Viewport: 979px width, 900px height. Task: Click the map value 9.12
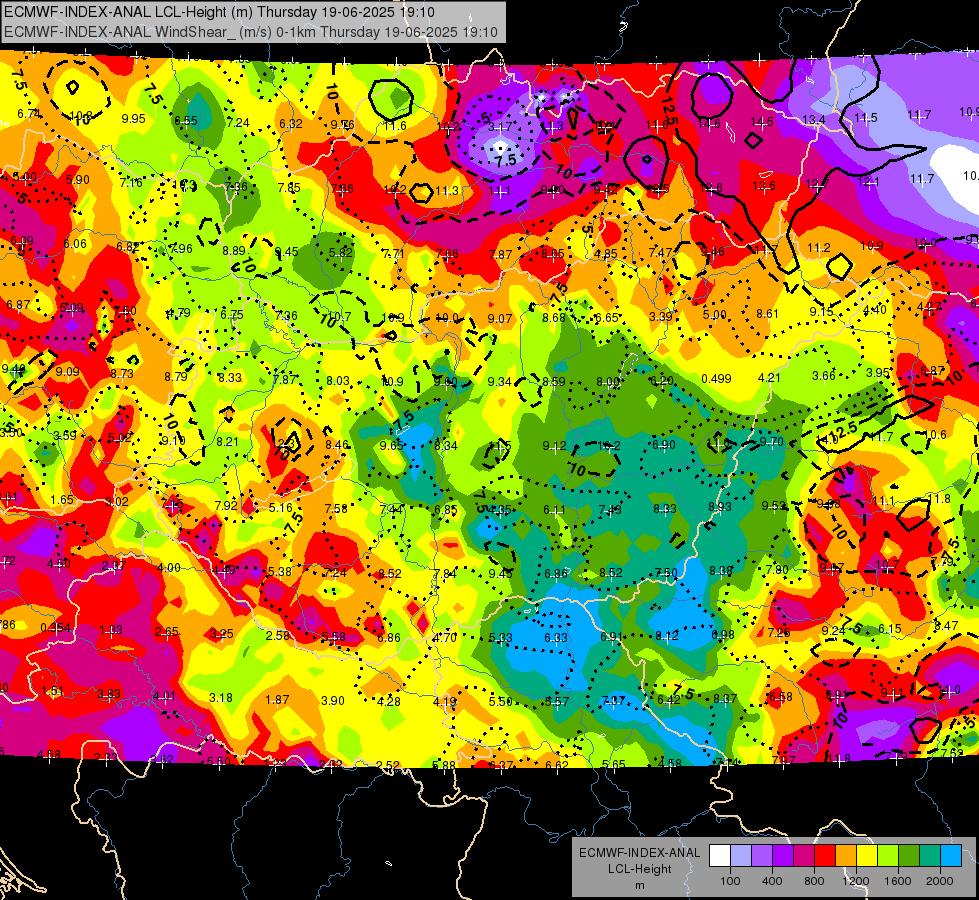pyautogui.click(x=554, y=445)
